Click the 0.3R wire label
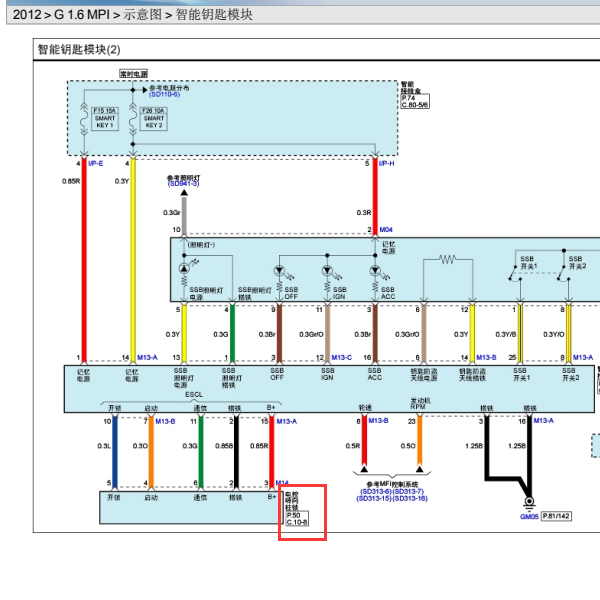Screen dimensions: 600x600 [364, 212]
